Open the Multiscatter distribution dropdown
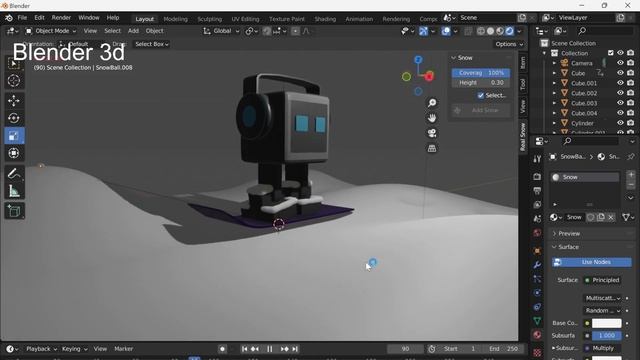The width and height of the screenshot is (640, 360). click(603, 298)
